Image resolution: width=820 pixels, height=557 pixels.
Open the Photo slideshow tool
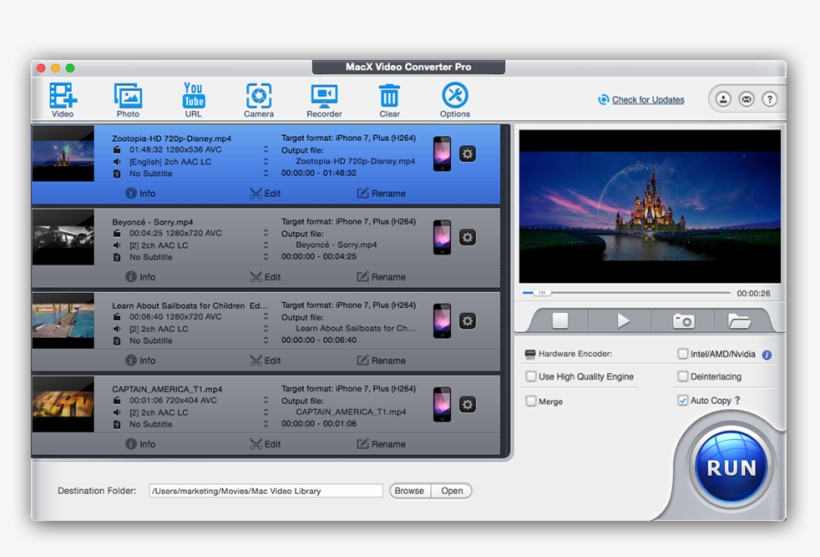(x=128, y=99)
